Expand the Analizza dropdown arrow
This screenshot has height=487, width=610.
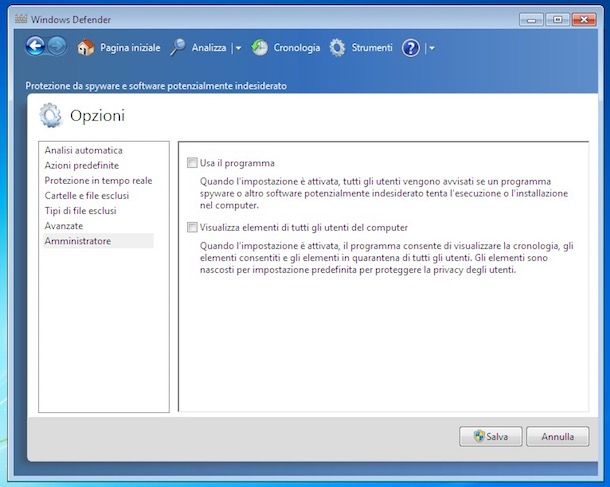tap(238, 48)
